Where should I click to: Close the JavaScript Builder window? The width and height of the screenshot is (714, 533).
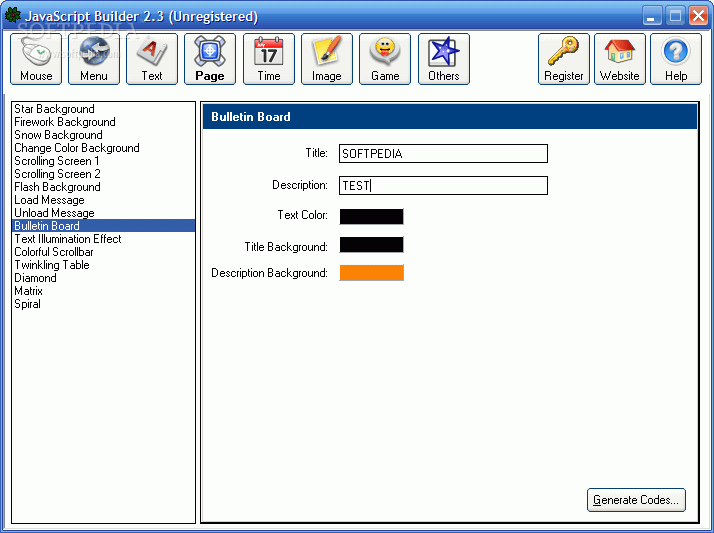point(698,16)
